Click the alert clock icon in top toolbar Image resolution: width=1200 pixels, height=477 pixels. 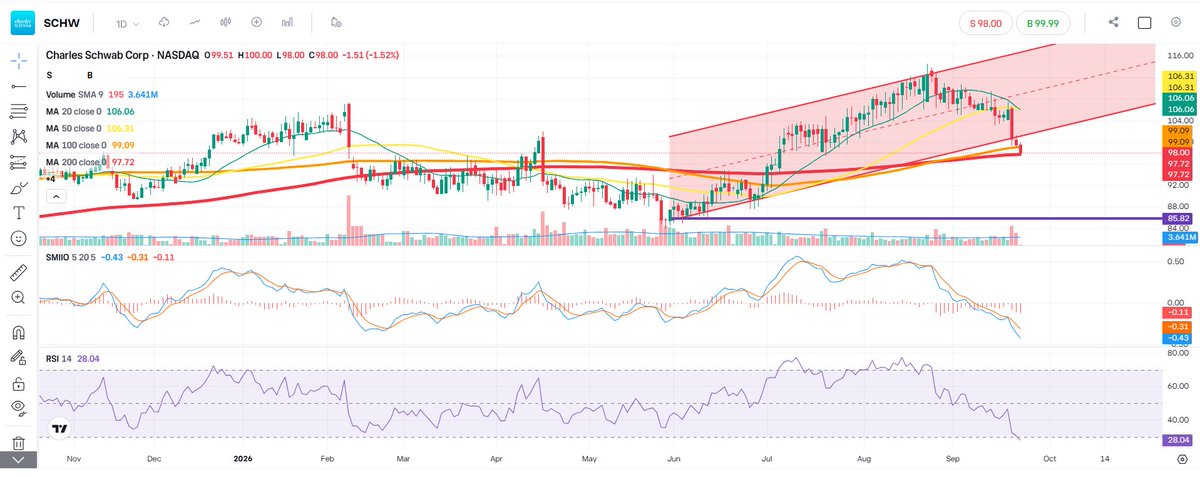click(336, 22)
